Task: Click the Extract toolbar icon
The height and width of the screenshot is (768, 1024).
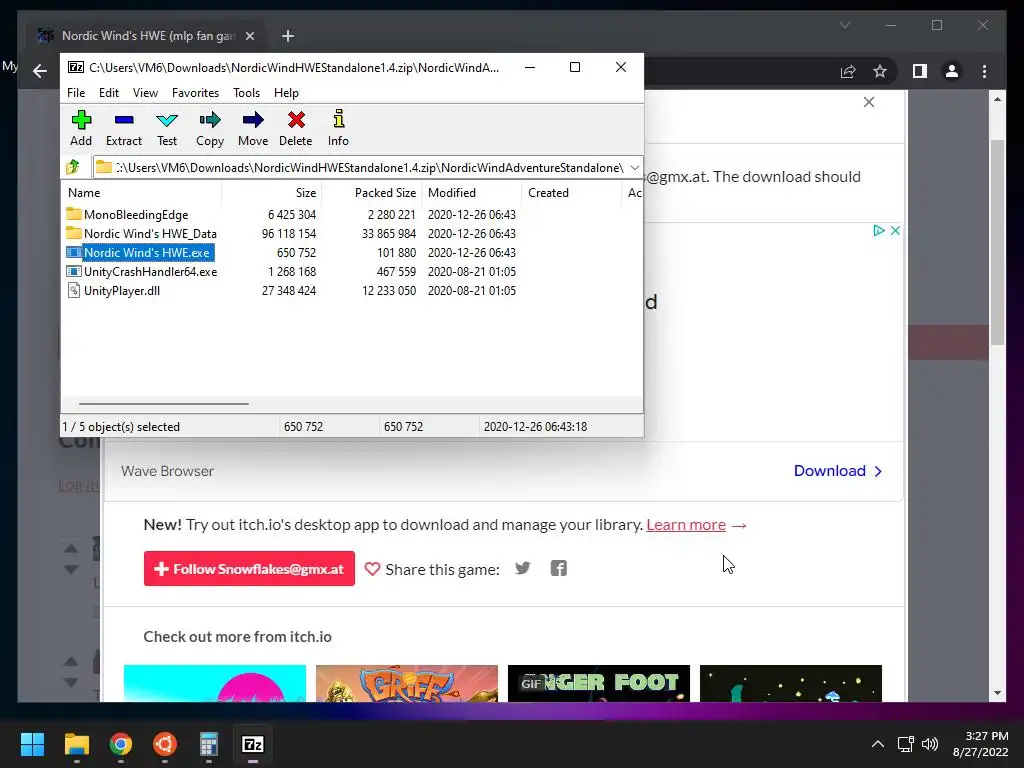Action: [x=123, y=128]
